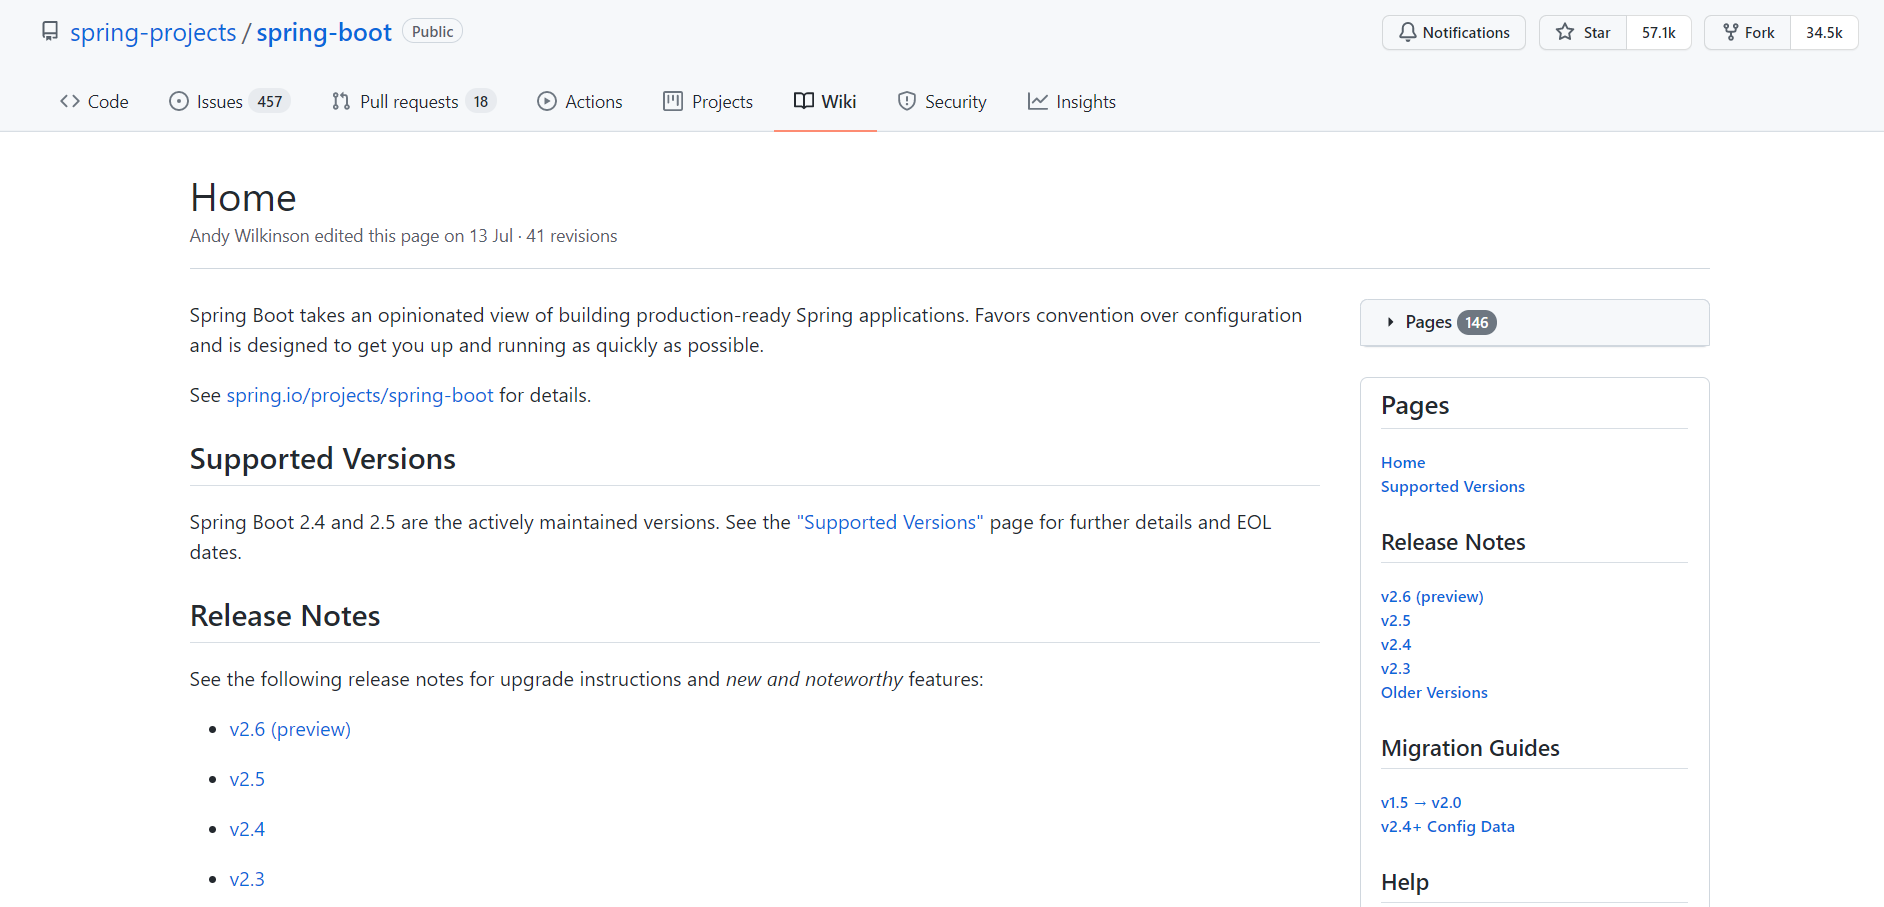Screen dimensions: 1884x907
Task: Click the Release Notes section heading in the article
Action: point(285,615)
